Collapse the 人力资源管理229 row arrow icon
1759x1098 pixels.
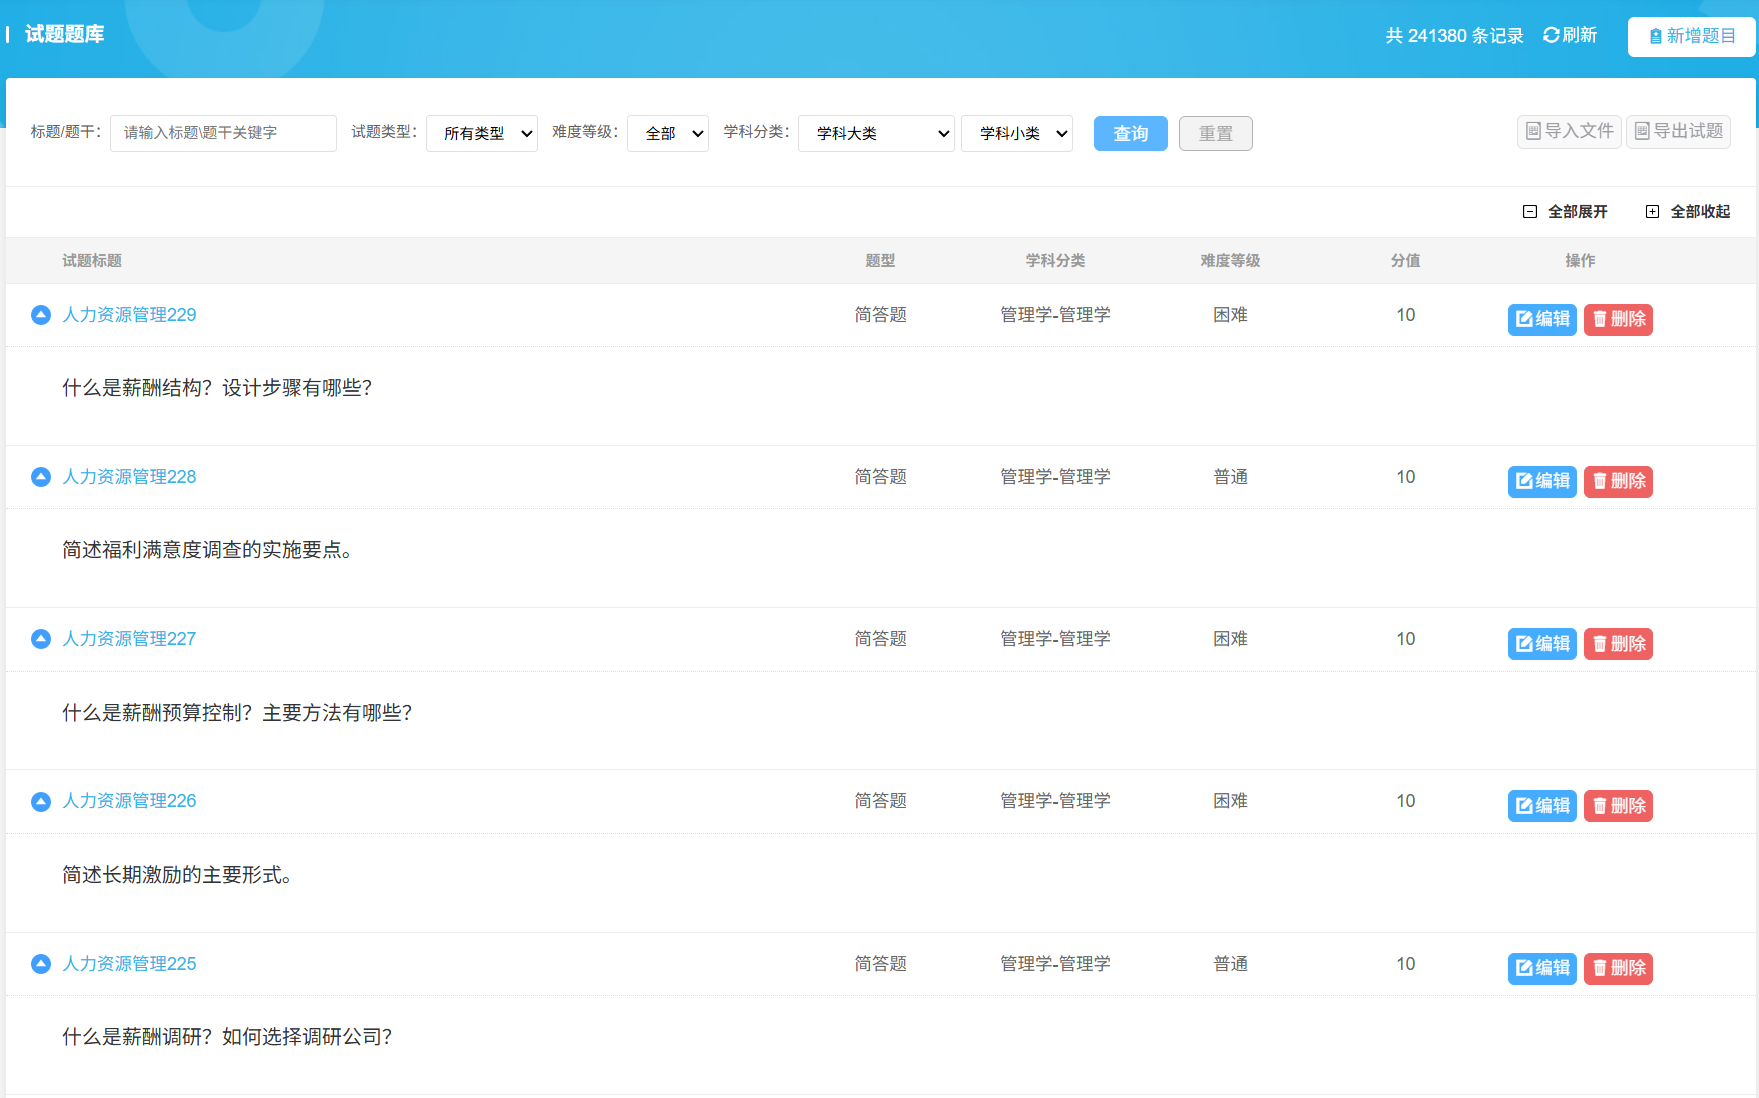(41, 315)
